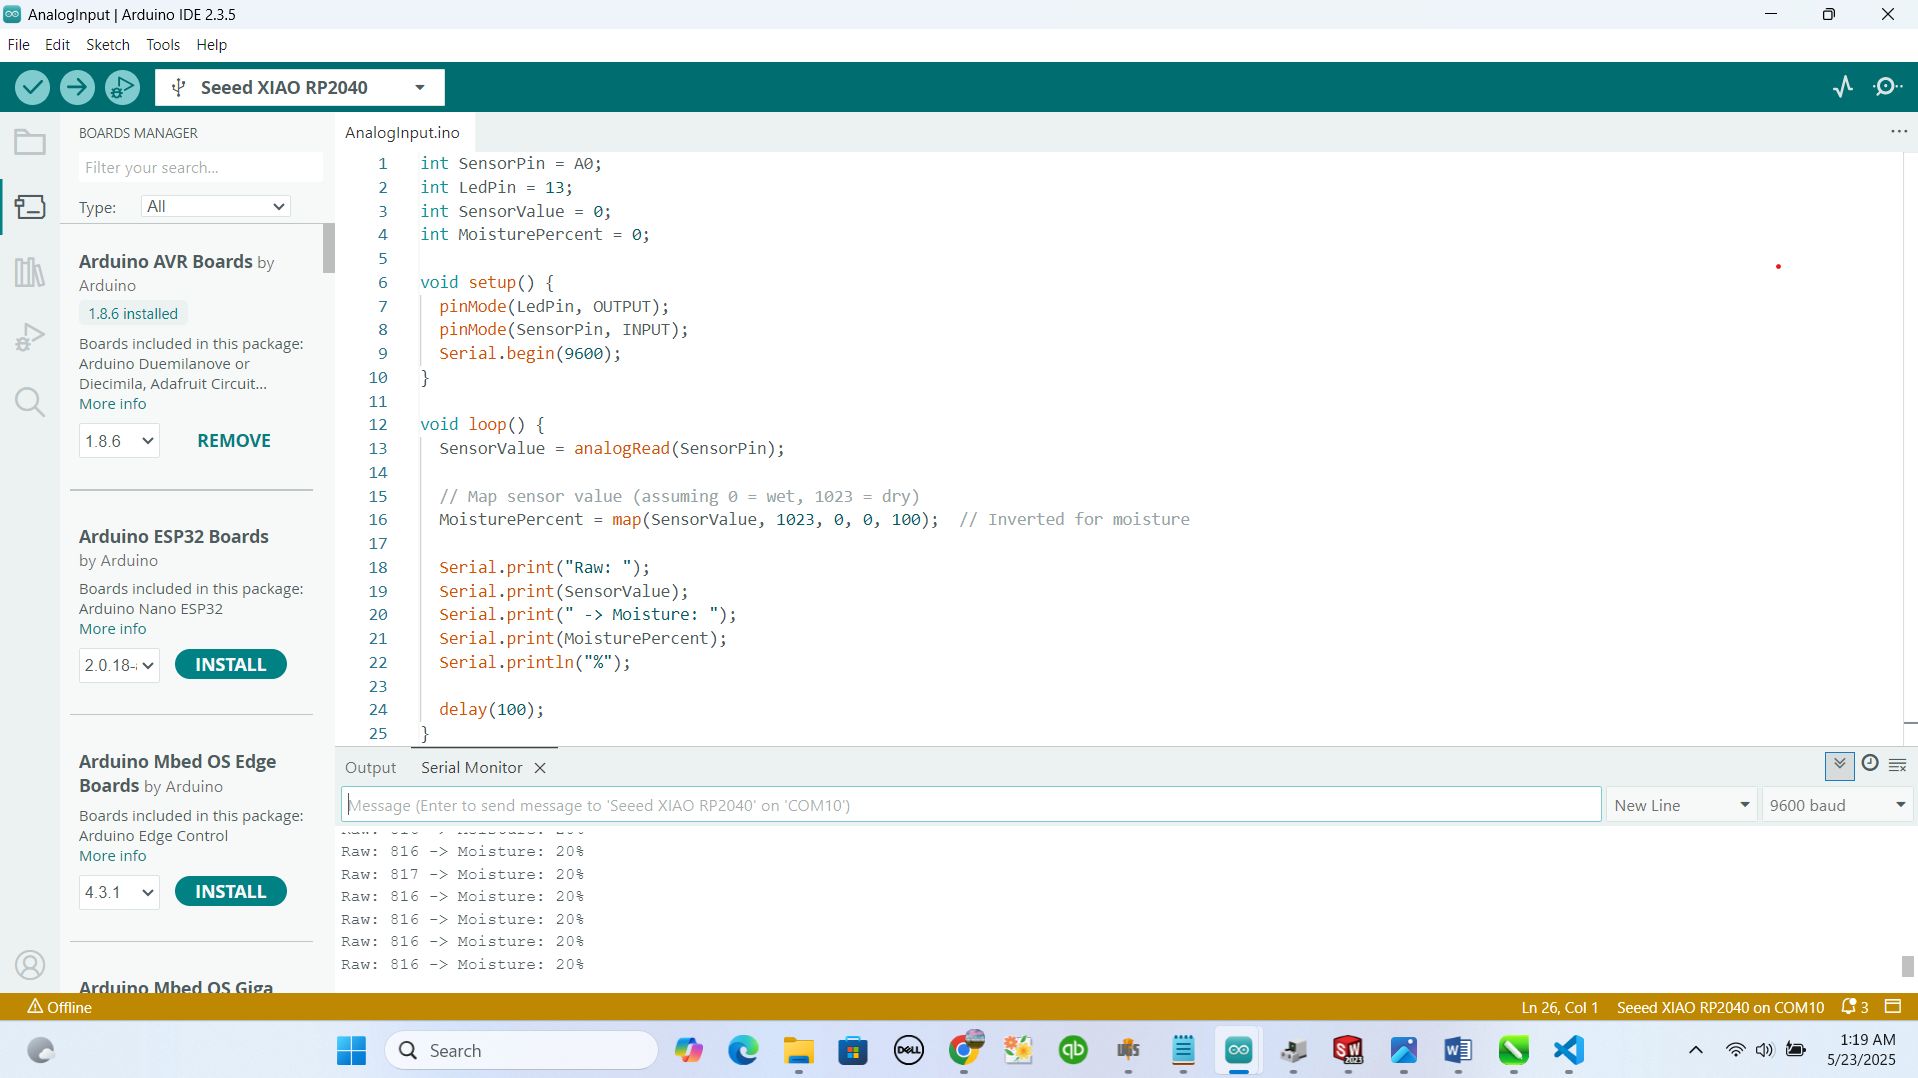The image size is (1918, 1078).
Task: Open the board selector dropdown Seeed XIAO RP2040
Action: tap(300, 88)
